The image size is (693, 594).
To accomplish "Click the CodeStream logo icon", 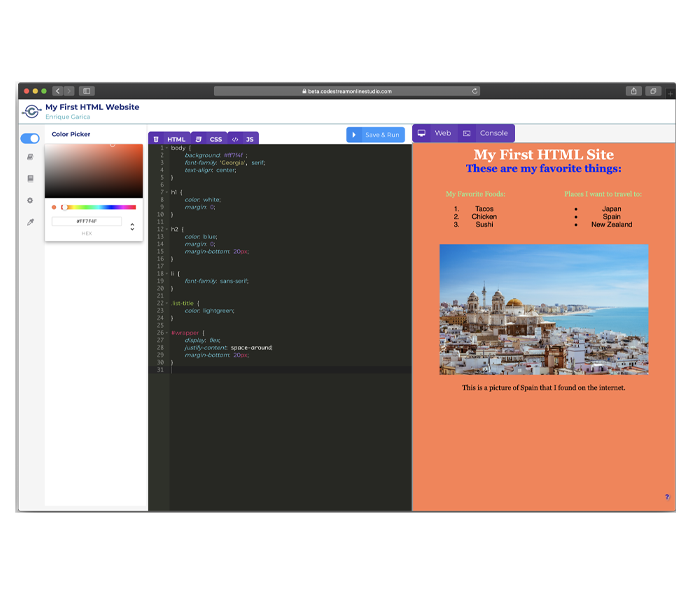I will [x=32, y=111].
